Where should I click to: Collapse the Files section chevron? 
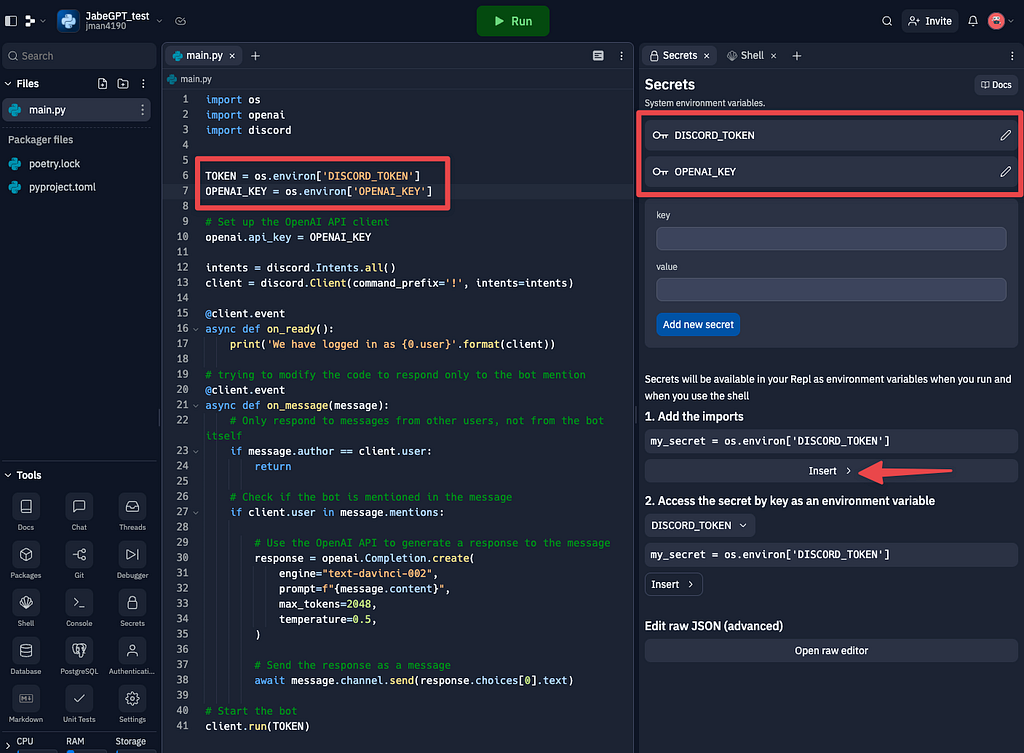point(8,84)
